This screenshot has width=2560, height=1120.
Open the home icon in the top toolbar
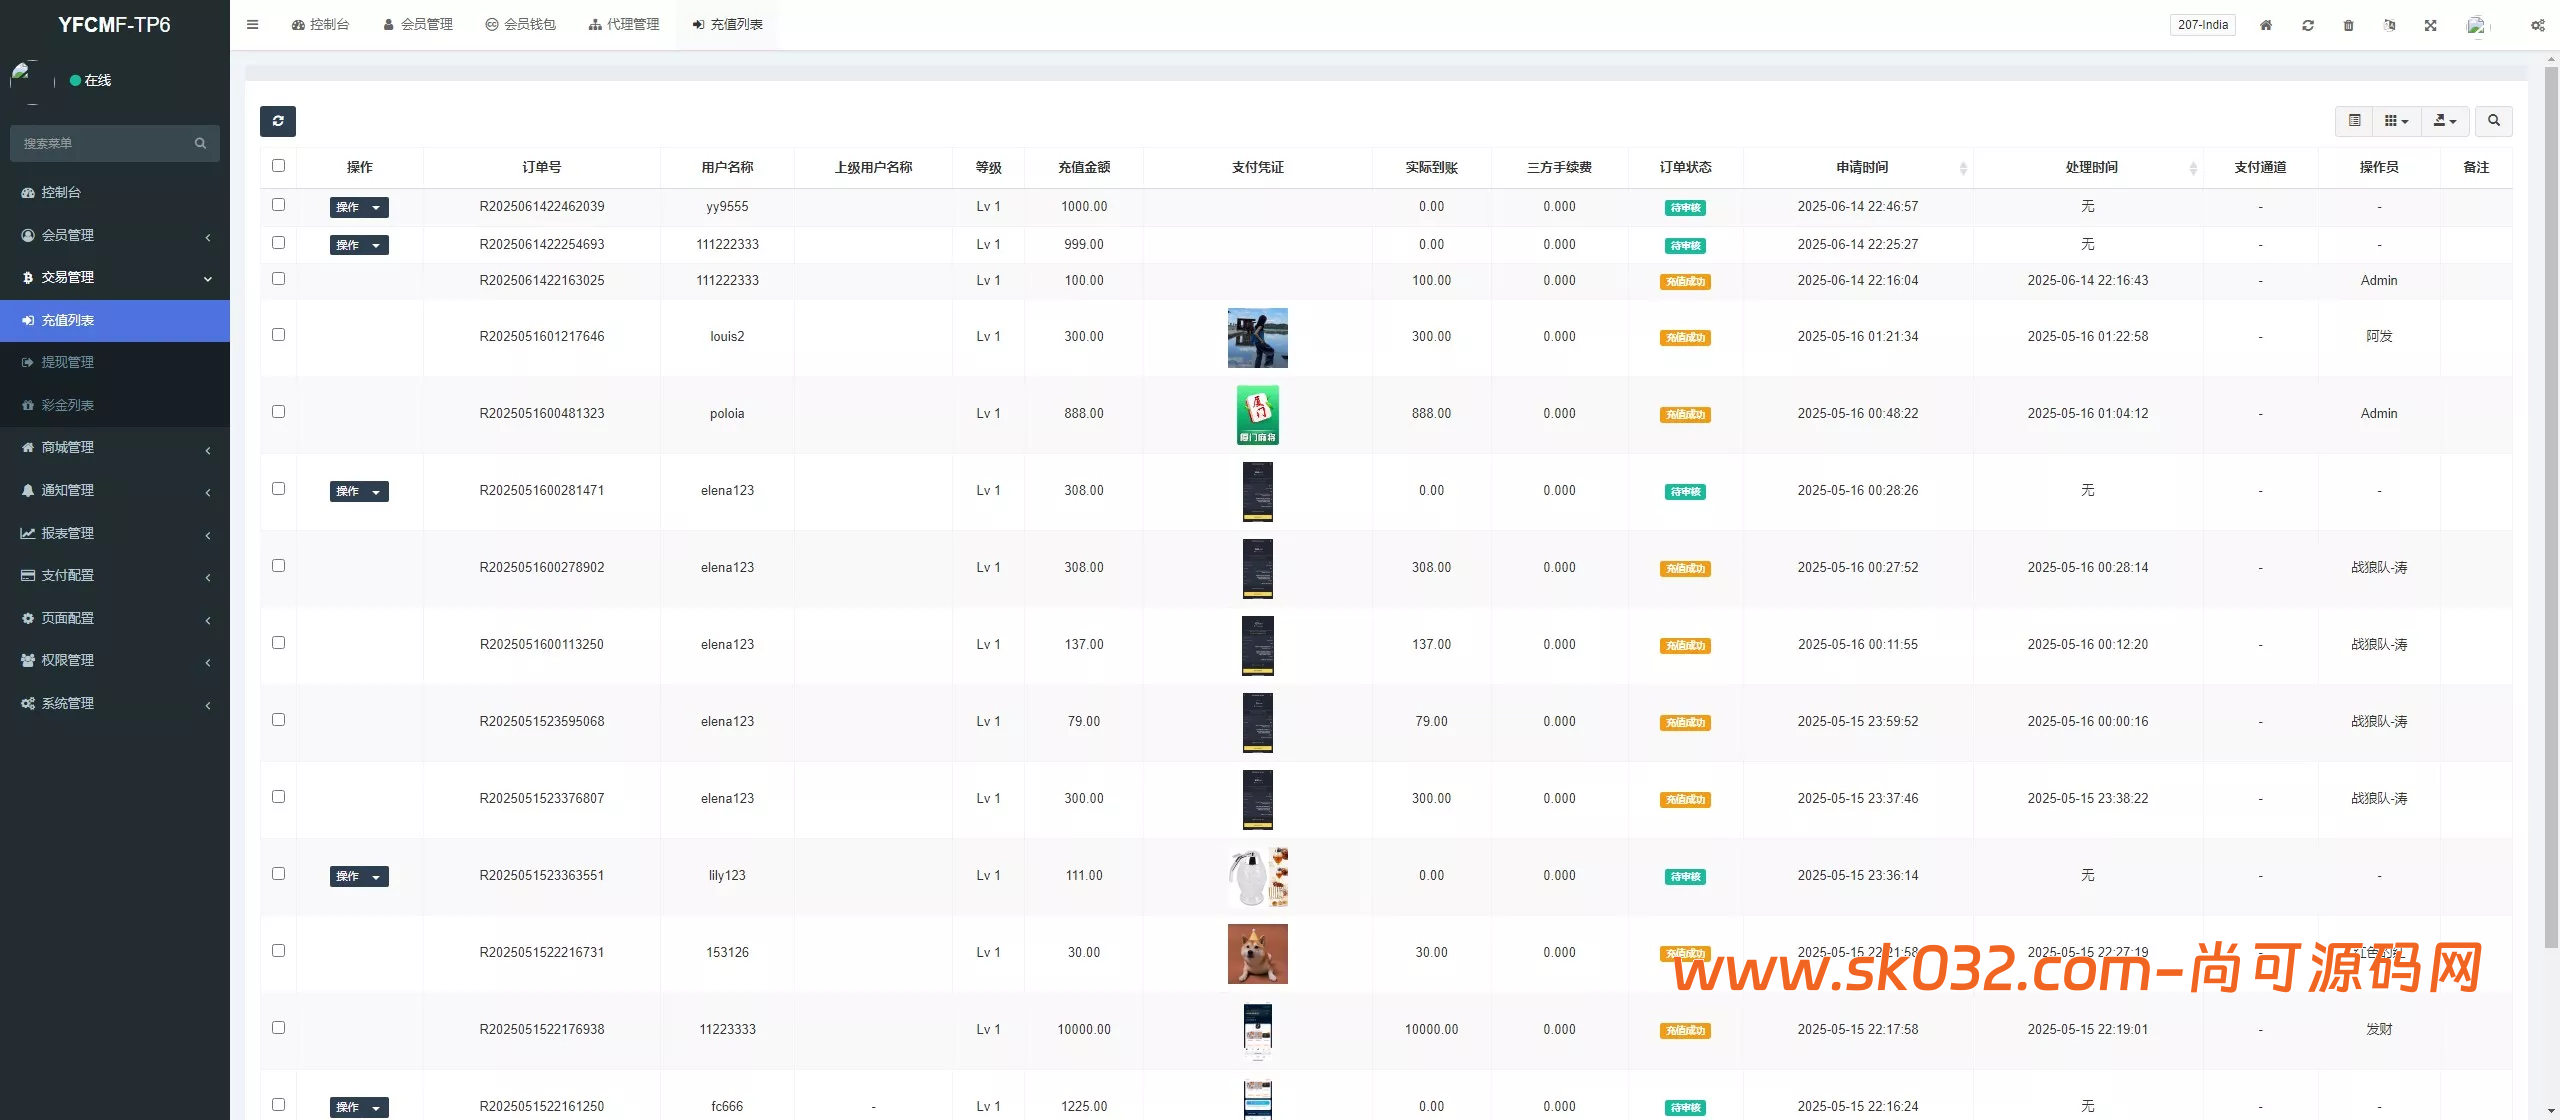tap(2266, 25)
